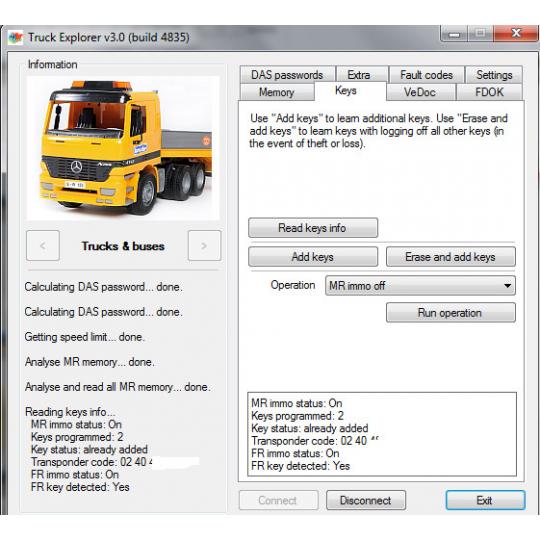Click Erase and add keys button
Screen dimensions: 540x540
coord(451,257)
